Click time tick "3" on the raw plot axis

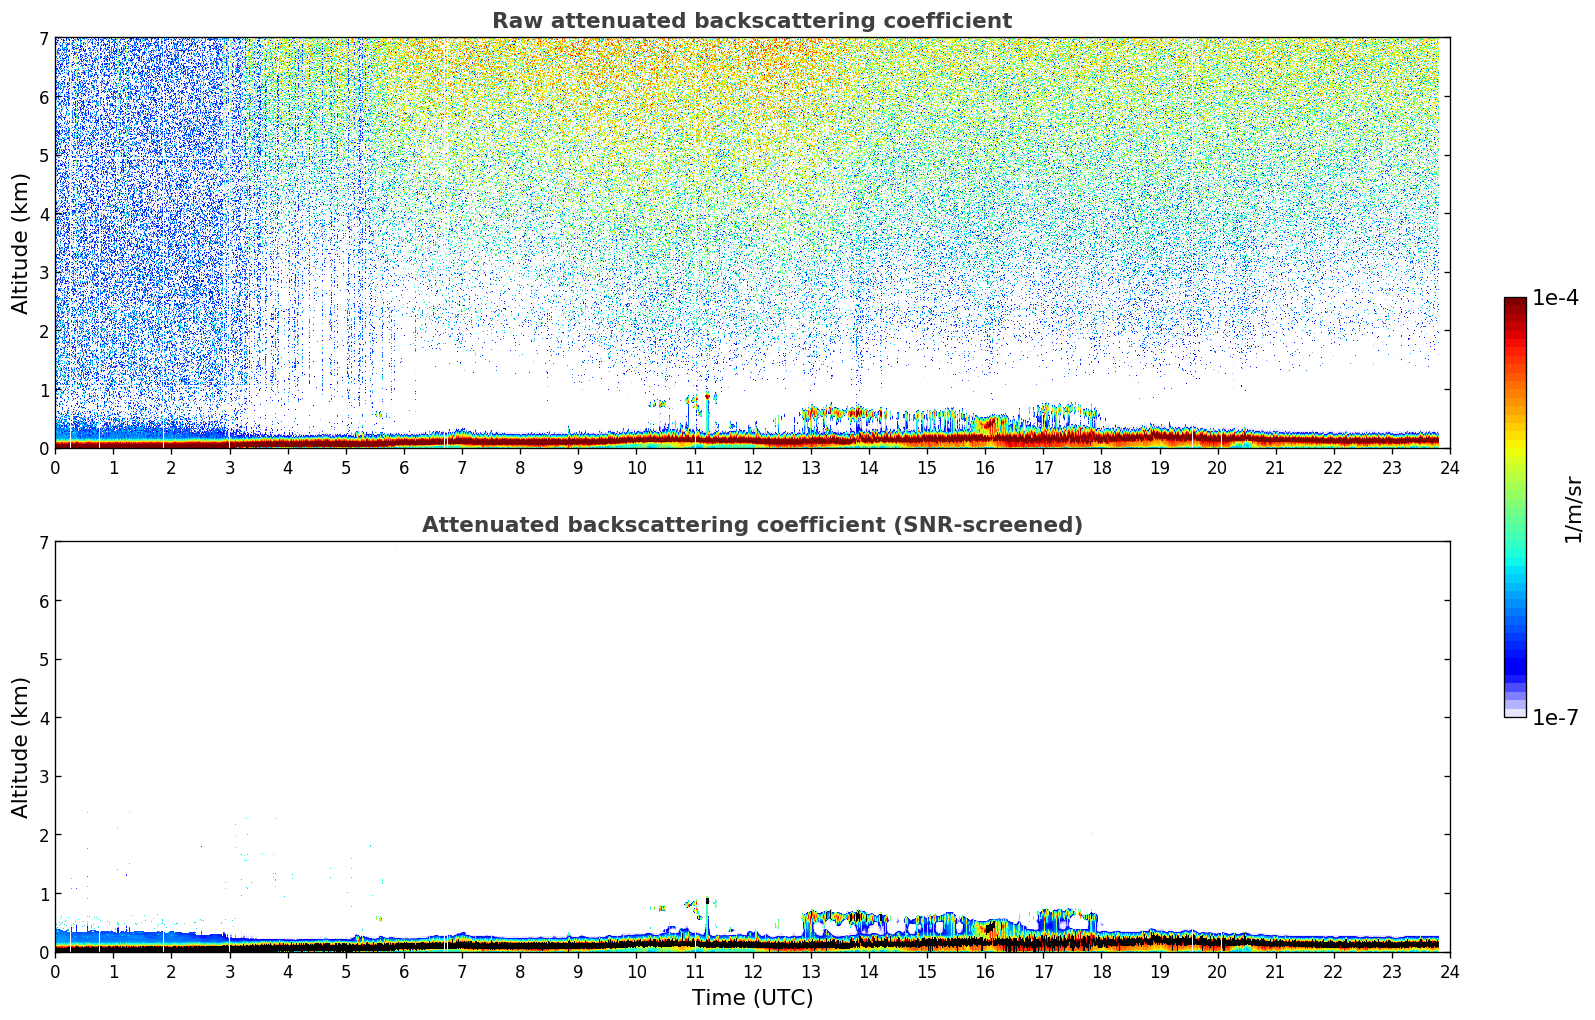[x=229, y=467]
